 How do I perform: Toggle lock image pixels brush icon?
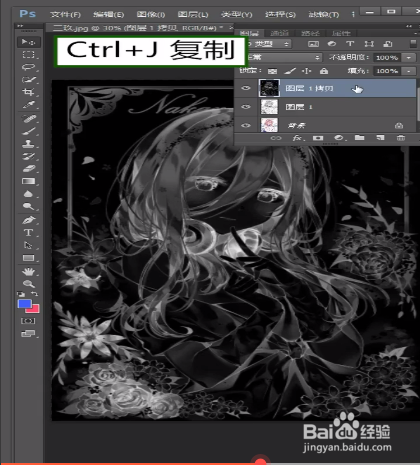coord(290,71)
